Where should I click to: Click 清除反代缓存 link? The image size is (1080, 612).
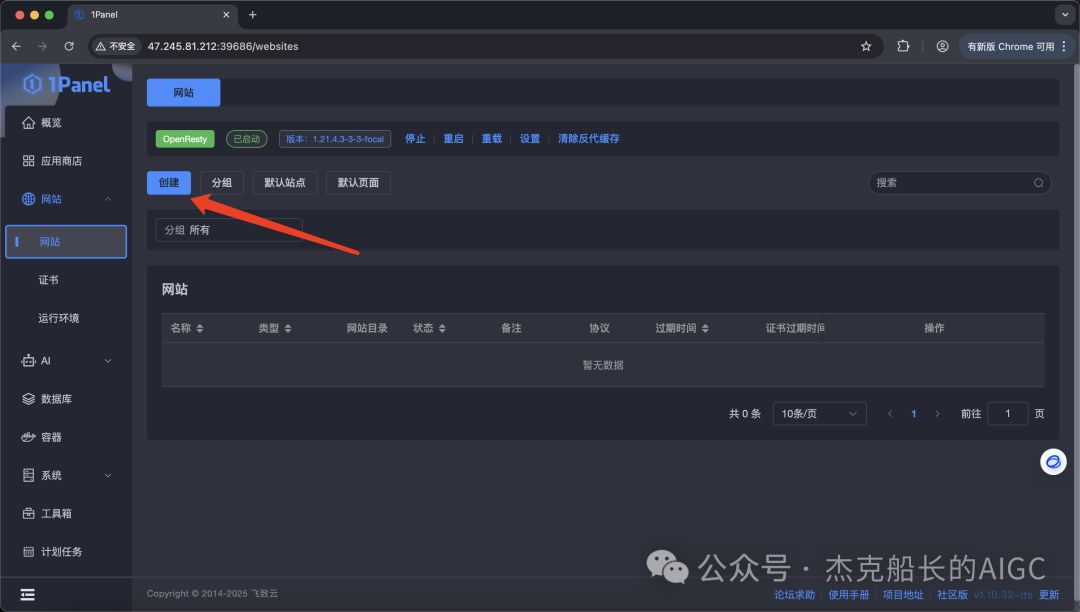click(x=588, y=138)
